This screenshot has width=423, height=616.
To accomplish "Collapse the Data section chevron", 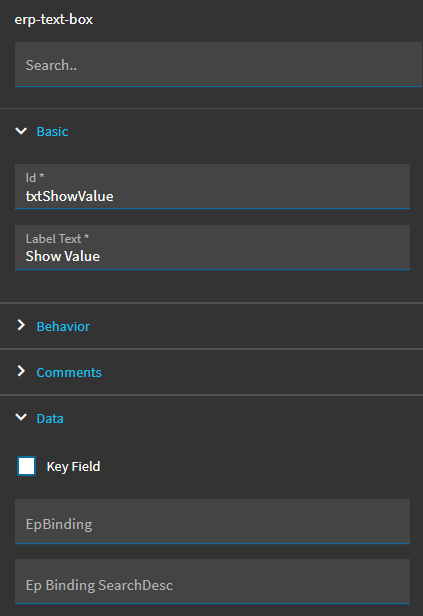I will tap(21, 417).
